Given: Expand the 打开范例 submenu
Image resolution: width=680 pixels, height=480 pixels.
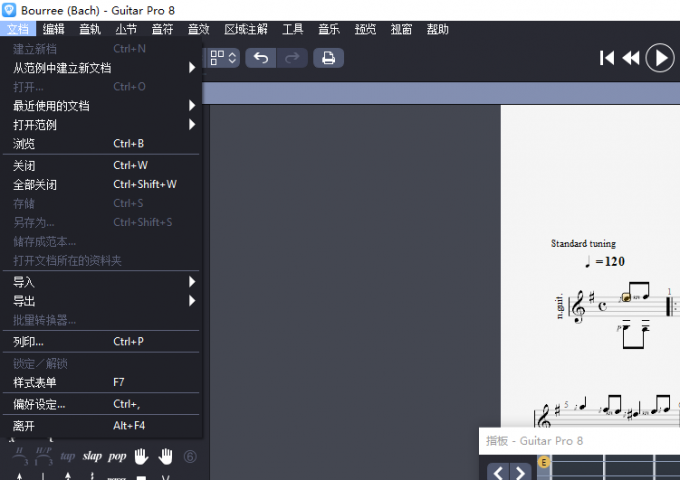Looking at the screenshot, I should point(100,125).
